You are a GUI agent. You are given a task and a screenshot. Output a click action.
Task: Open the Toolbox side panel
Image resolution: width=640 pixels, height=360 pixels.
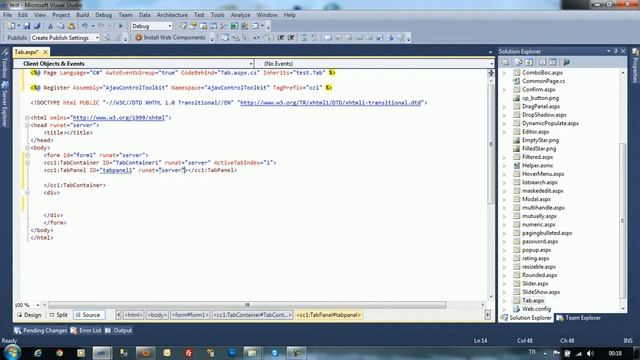pyautogui.click(x=5, y=63)
